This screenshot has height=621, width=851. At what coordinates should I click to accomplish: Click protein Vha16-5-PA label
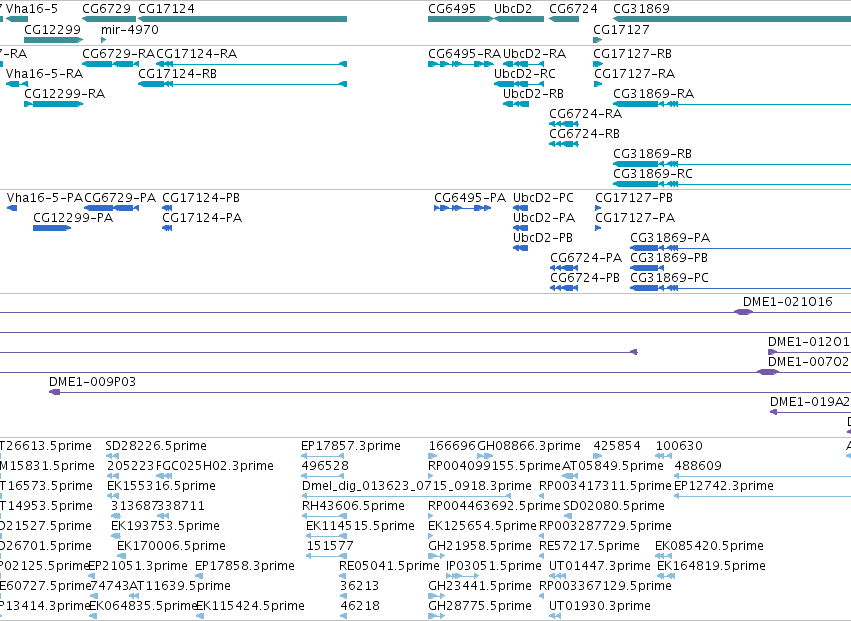45,198
